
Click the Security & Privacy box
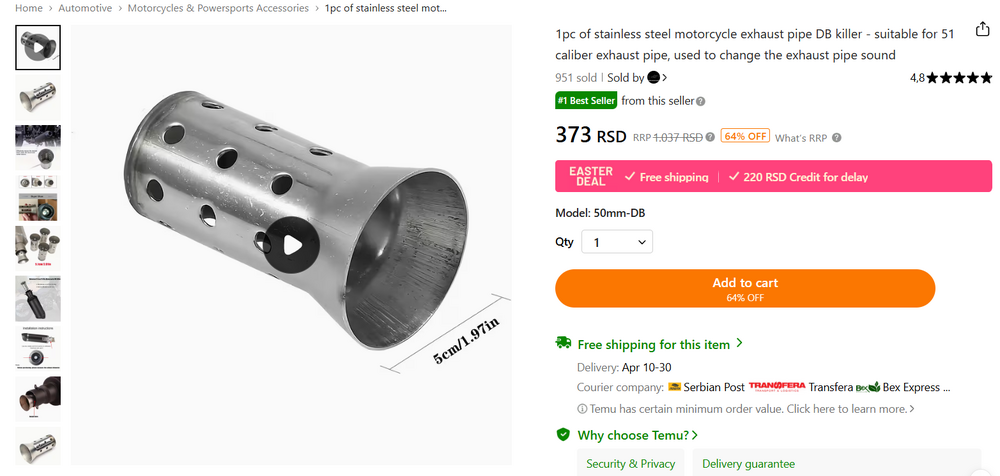pos(630,463)
